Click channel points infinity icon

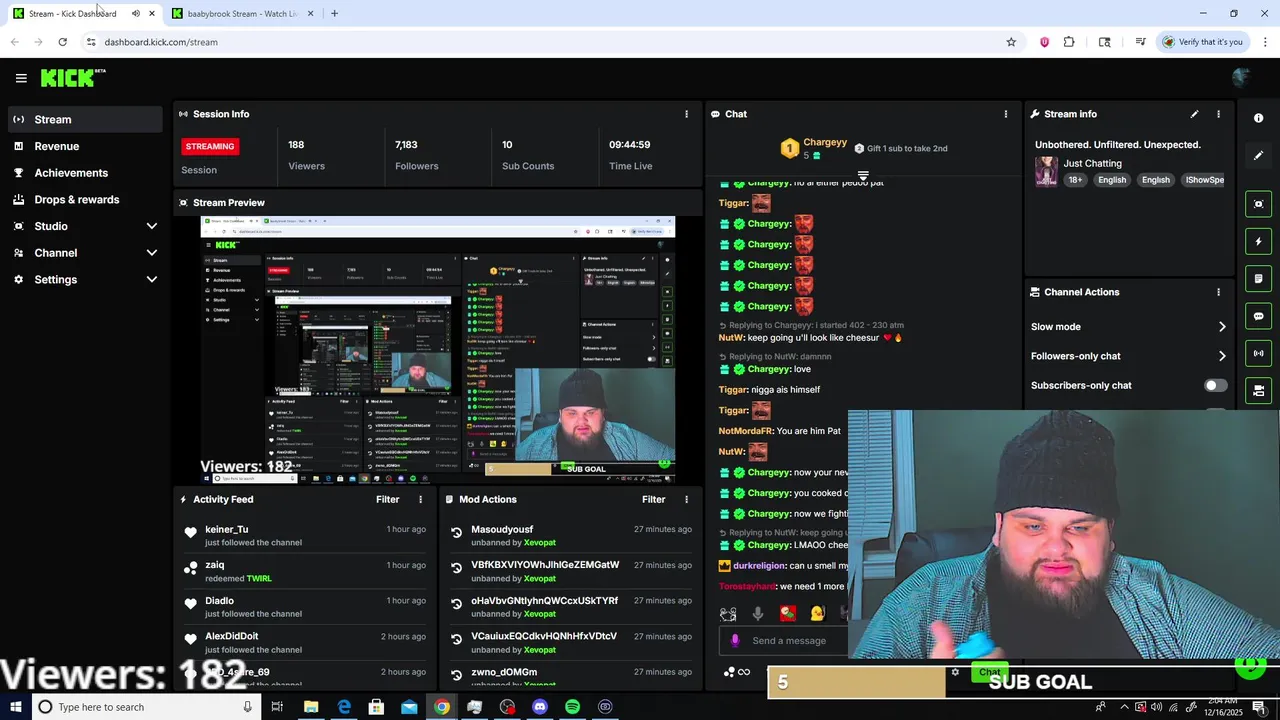tap(737, 672)
